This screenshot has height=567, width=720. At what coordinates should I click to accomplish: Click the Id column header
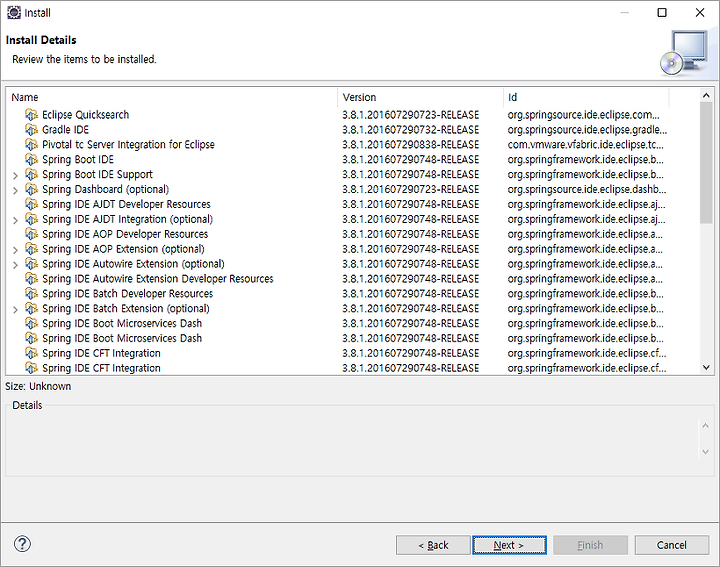click(586, 97)
